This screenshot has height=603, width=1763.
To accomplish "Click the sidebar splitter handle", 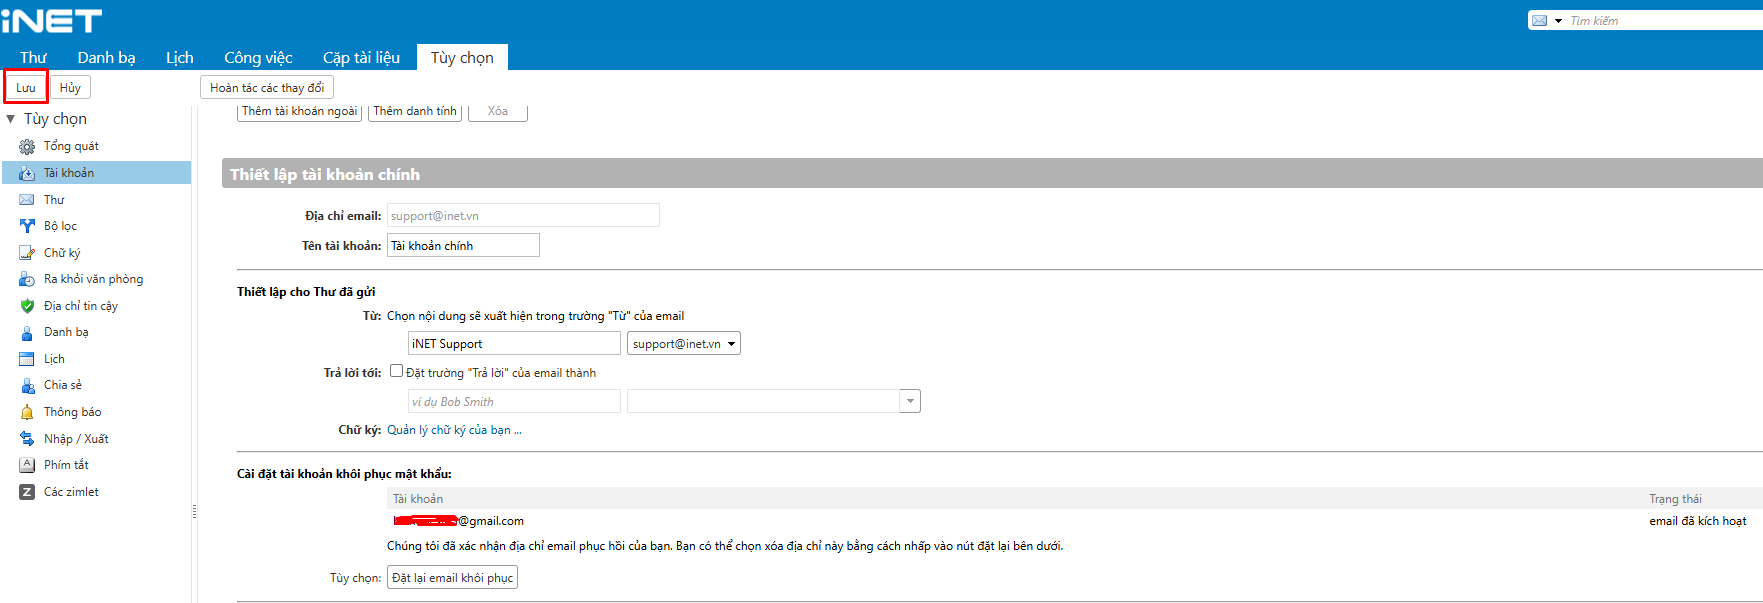I will coord(194,511).
